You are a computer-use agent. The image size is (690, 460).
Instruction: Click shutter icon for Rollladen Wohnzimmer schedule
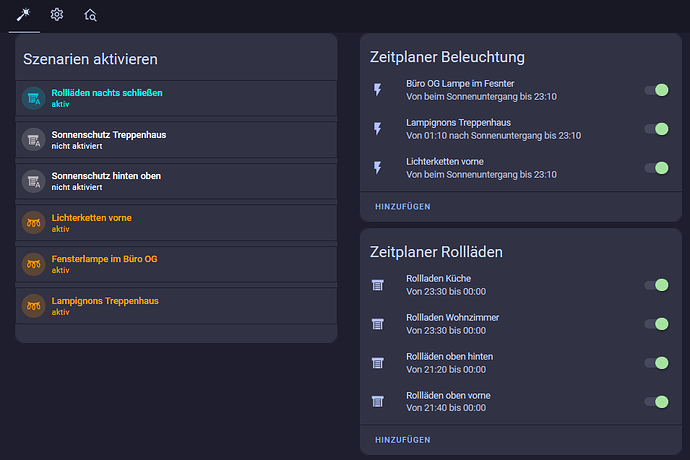[x=378, y=324]
